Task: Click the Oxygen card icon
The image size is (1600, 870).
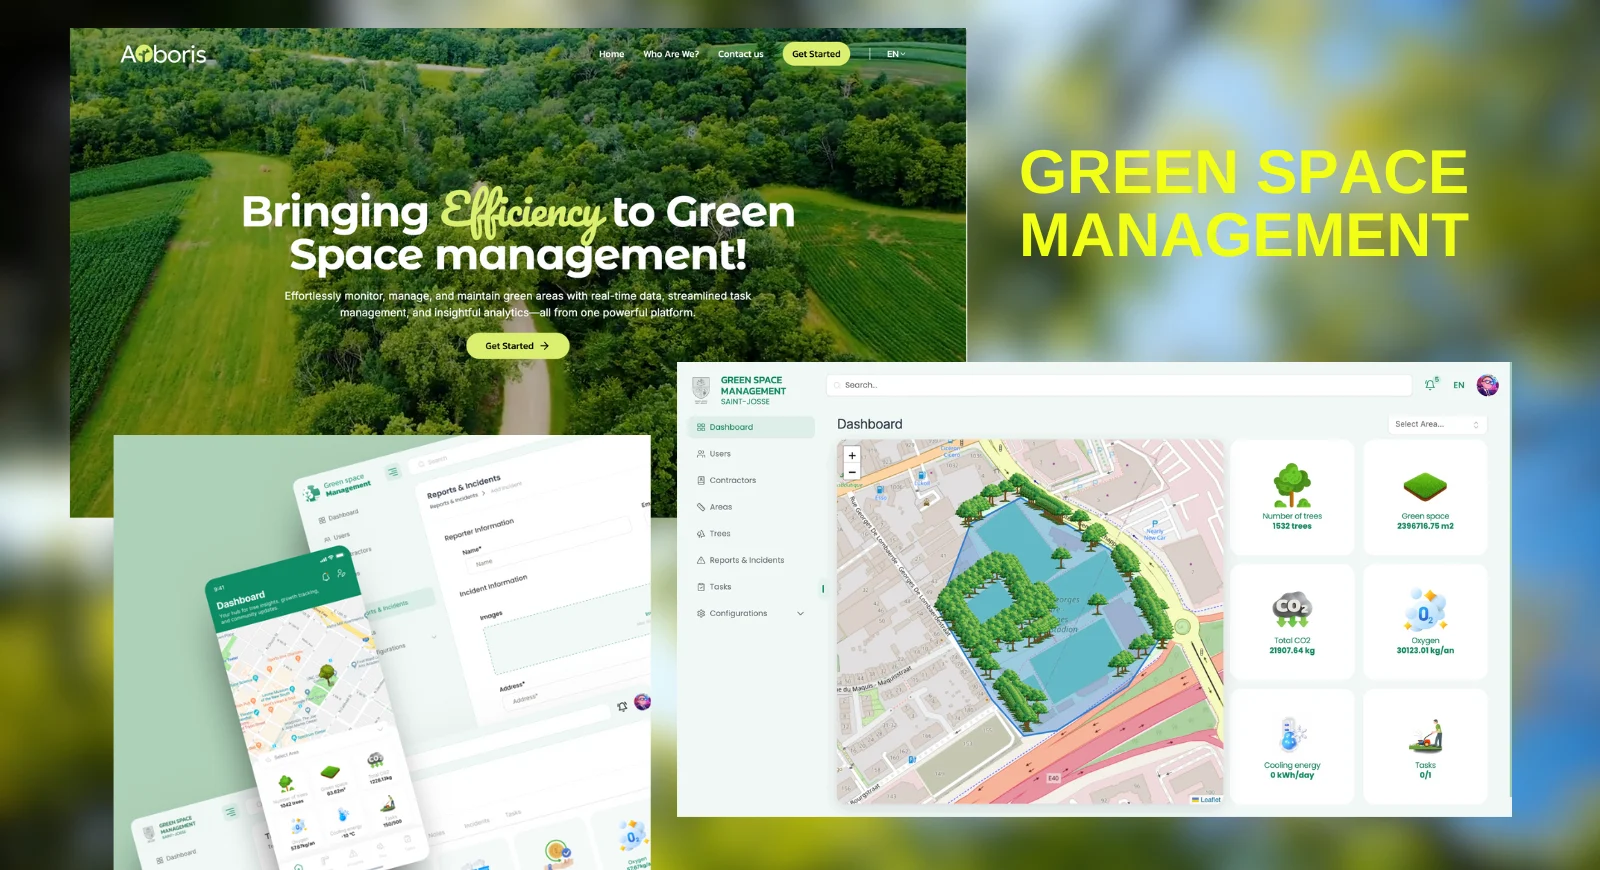Action: [x=1425, y=609]
